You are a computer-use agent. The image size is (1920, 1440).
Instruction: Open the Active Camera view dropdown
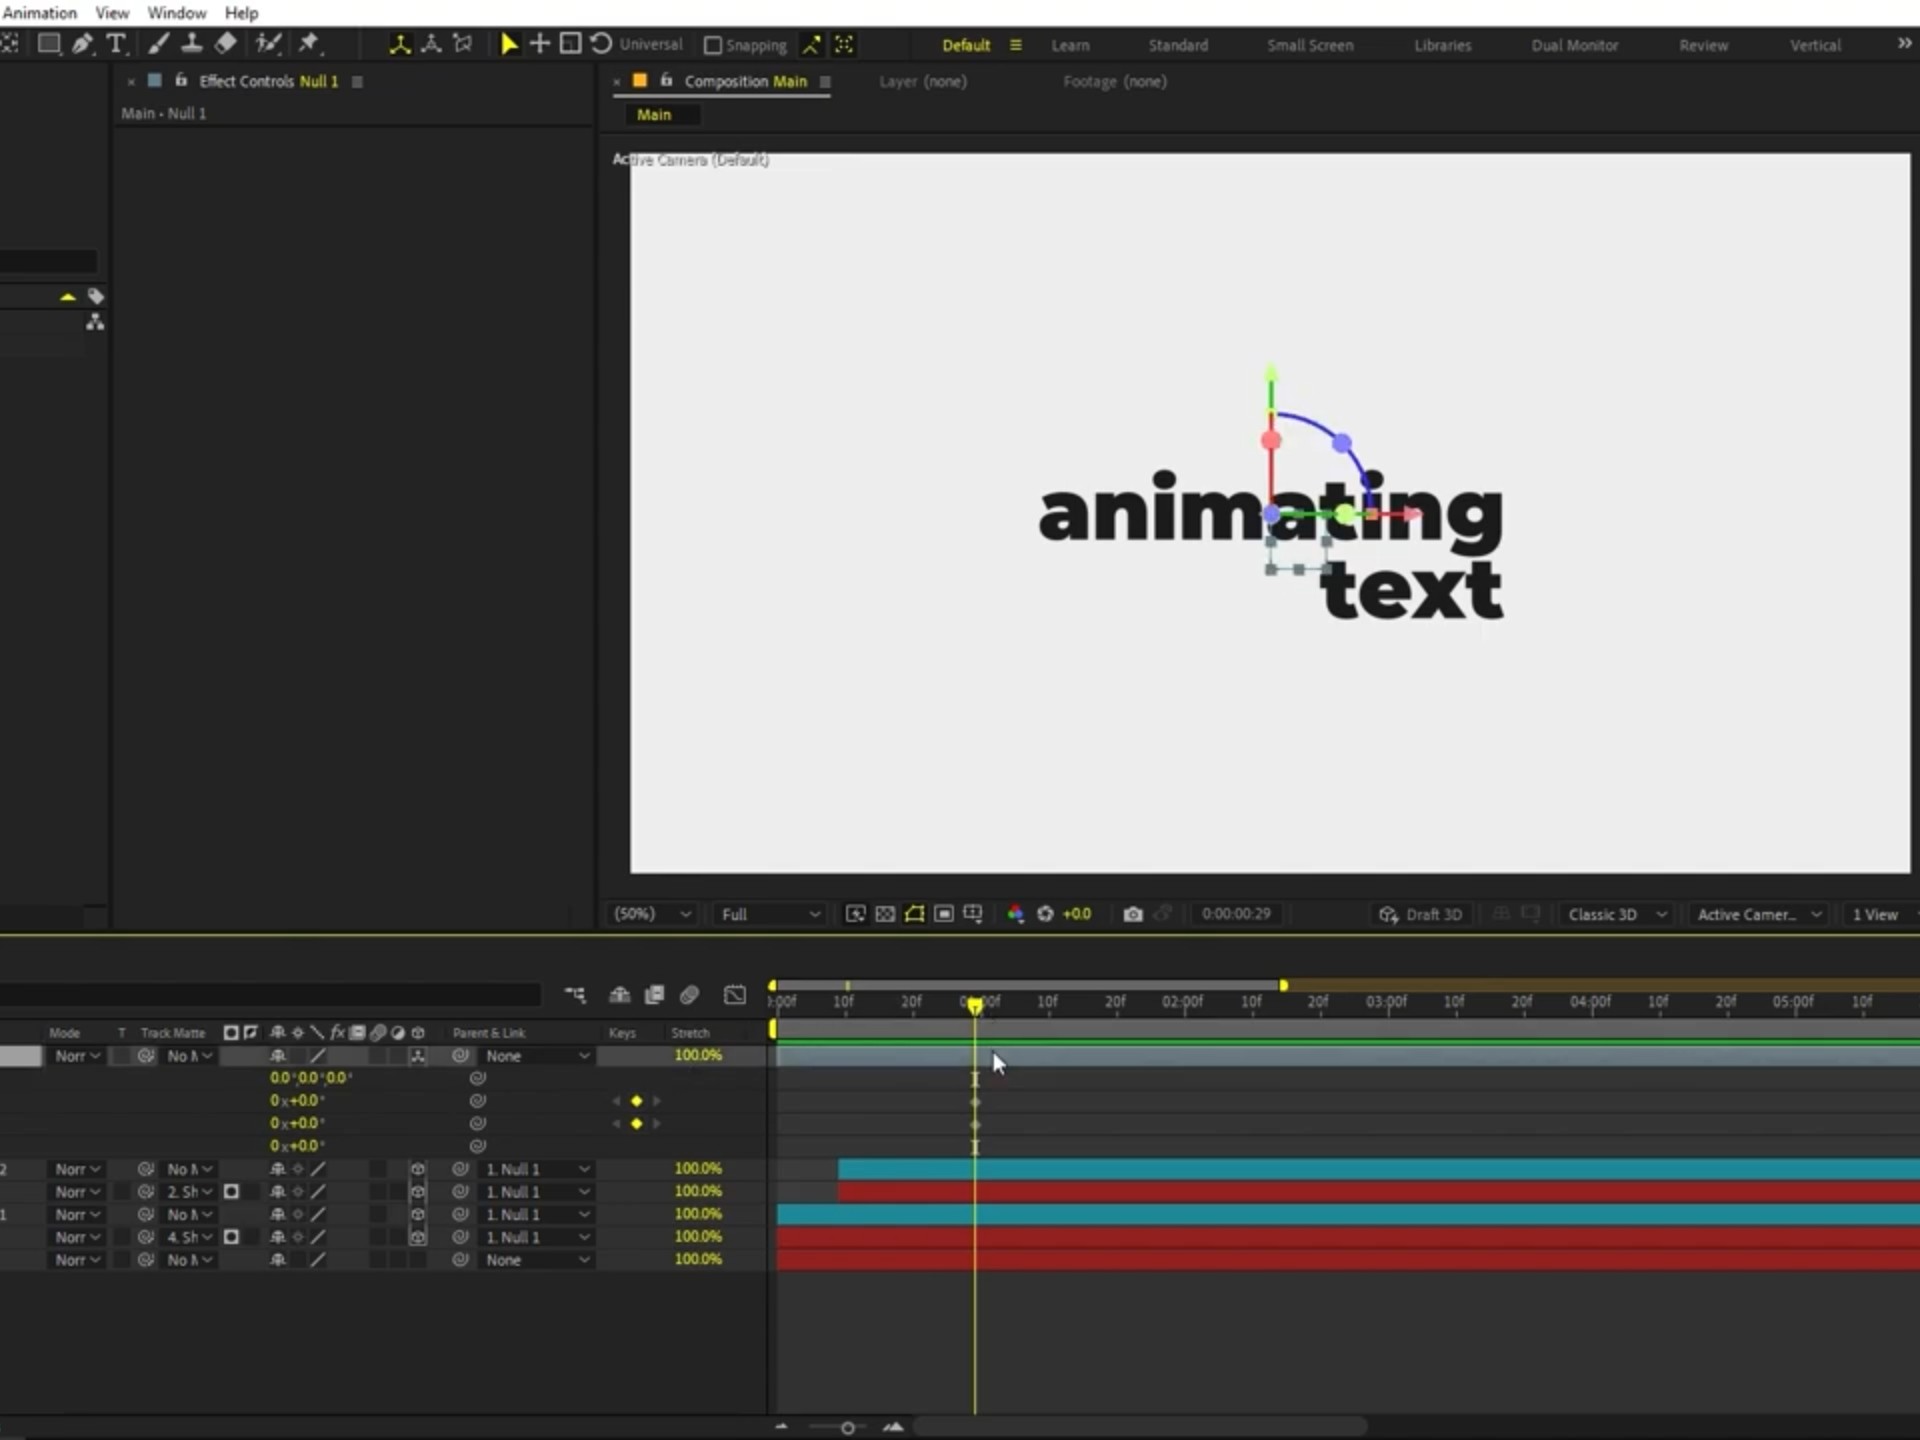(1758, 914)
